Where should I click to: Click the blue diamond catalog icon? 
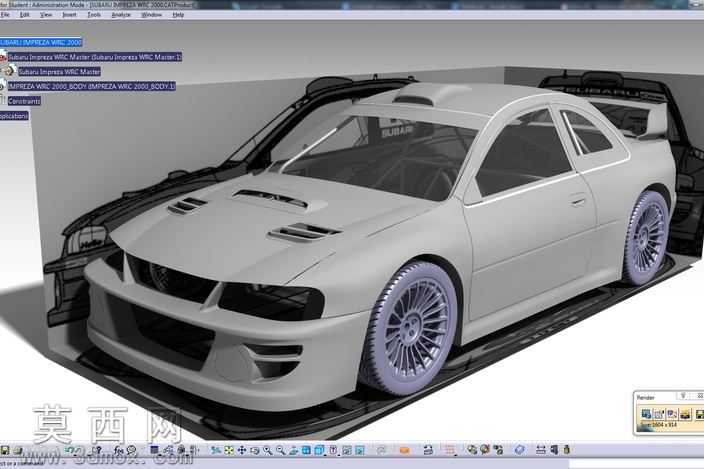[520, 450]
